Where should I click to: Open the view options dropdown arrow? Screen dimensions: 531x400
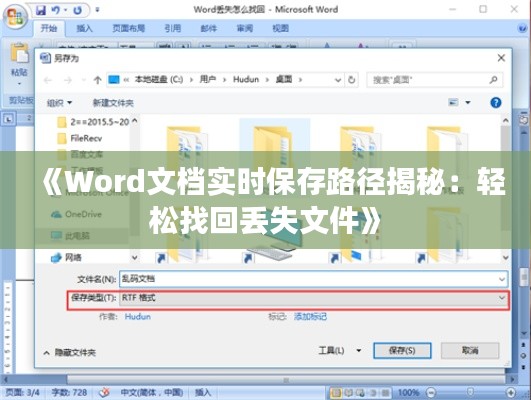[468, 102]
